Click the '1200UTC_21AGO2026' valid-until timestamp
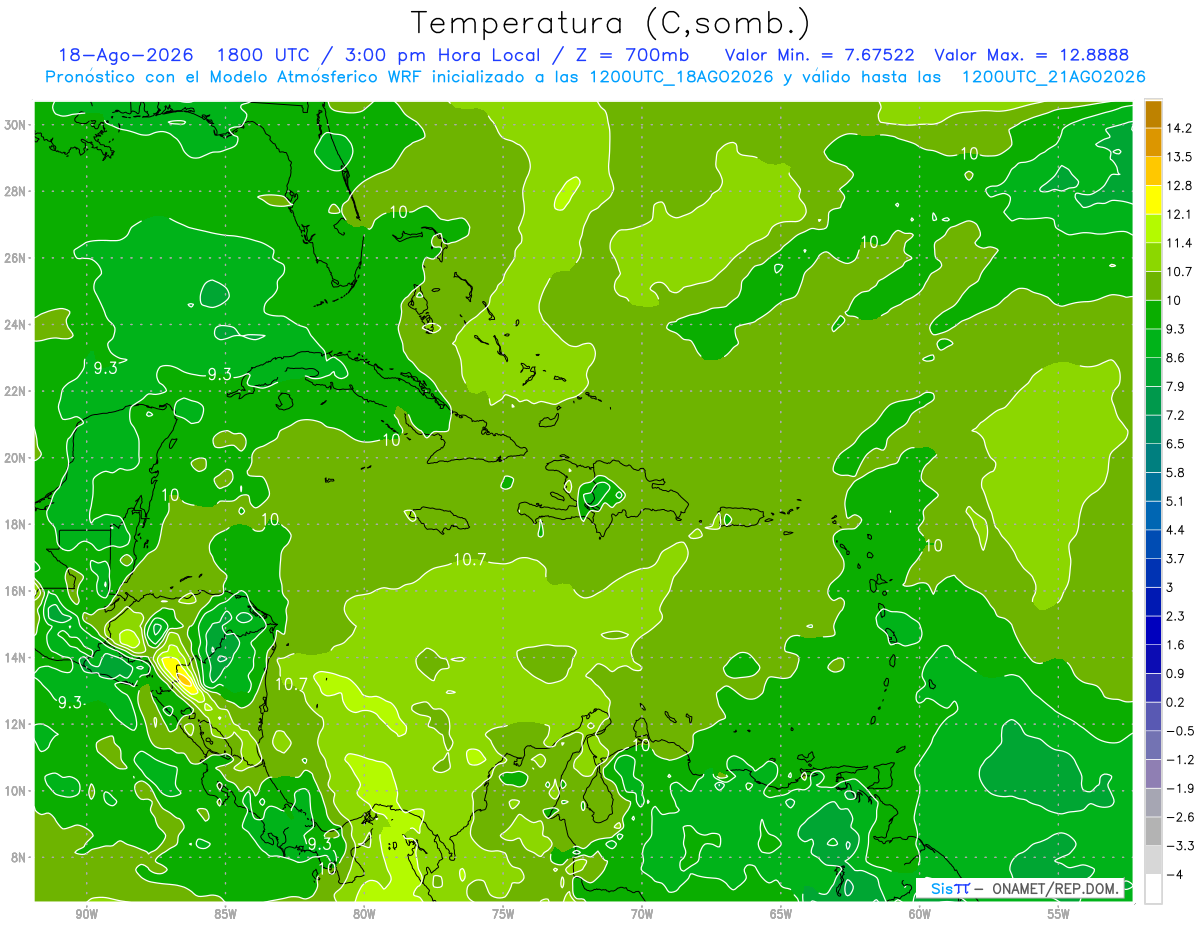Viewport: 1200px width, 927px height. (1053, 77)
